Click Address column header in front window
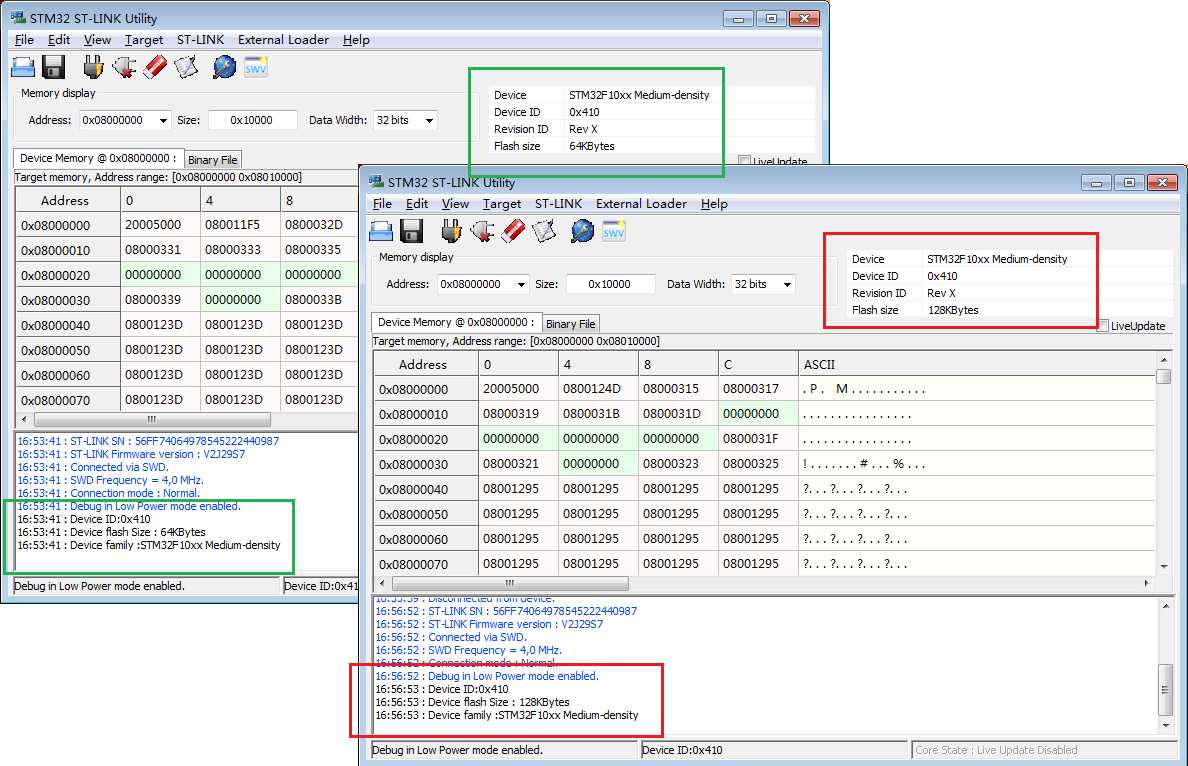This screenshot has width=1188, height=766. [x=423, y=364]
